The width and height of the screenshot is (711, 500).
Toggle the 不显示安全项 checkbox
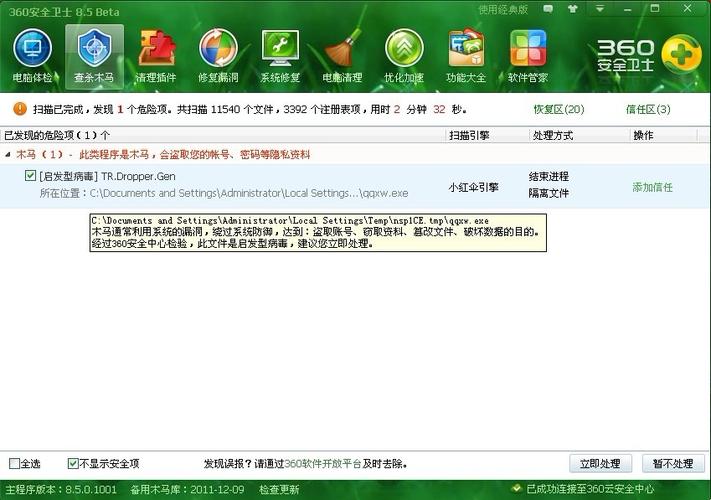tap(73, 464)
